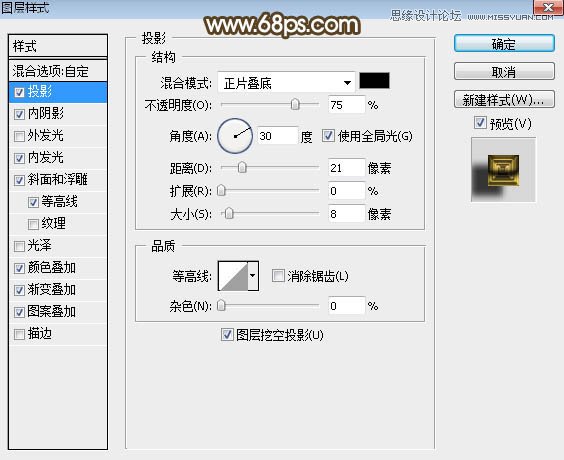Screen dimensions: 564x460
Task: Open the 颜色叠加 style settings
Action: coord(52,268)
